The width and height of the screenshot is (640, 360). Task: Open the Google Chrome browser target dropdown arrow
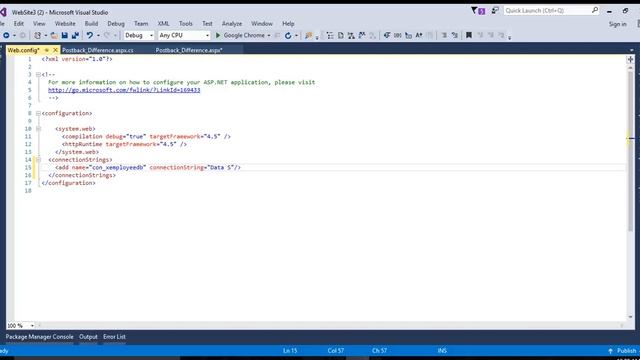(x=269, y=36)
